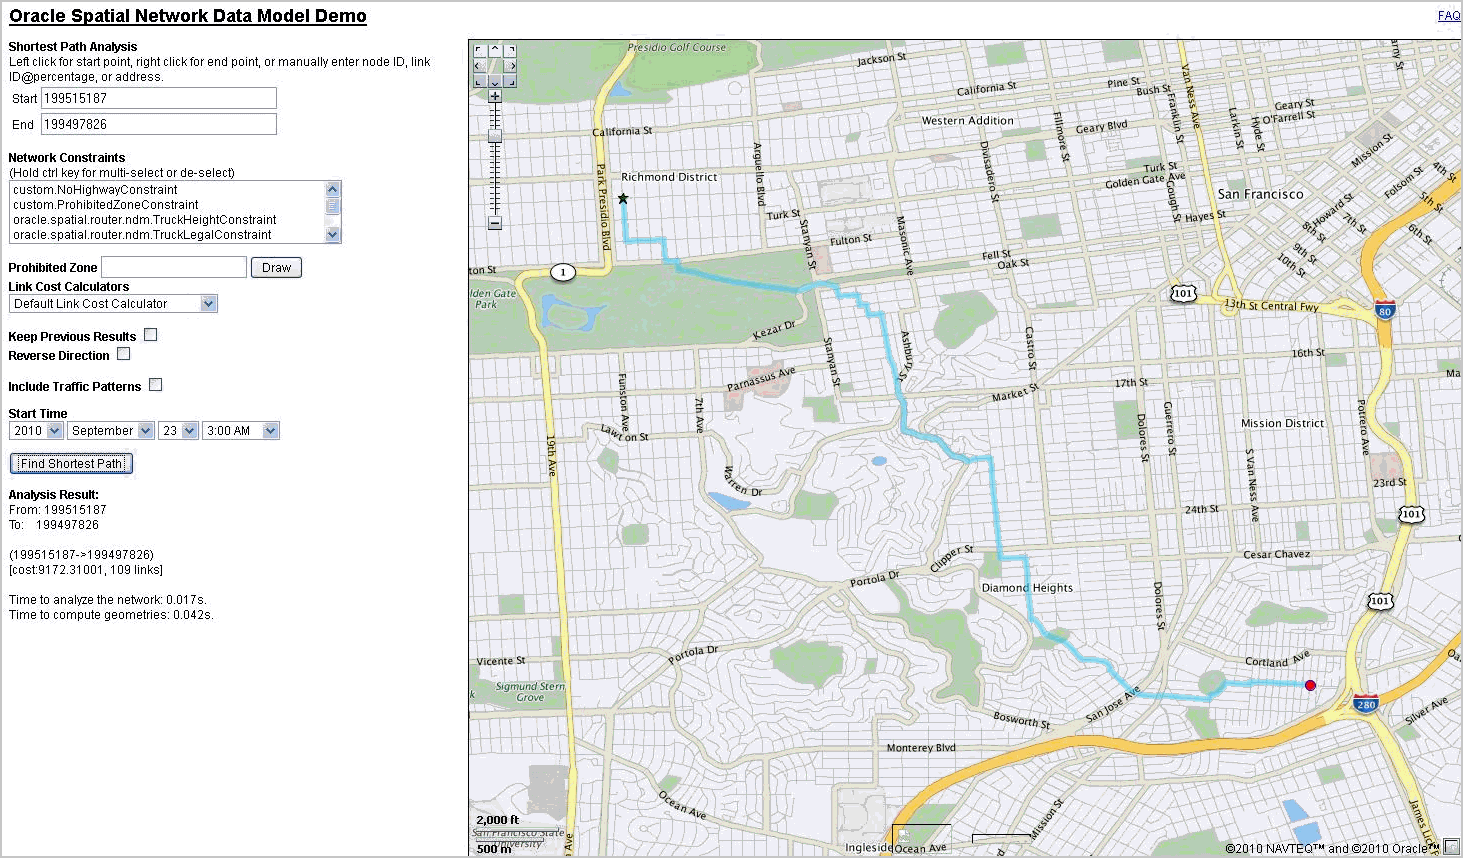Click the "(199515187->199497826)" result text
Screen dimensions: 1463x858
81,555
